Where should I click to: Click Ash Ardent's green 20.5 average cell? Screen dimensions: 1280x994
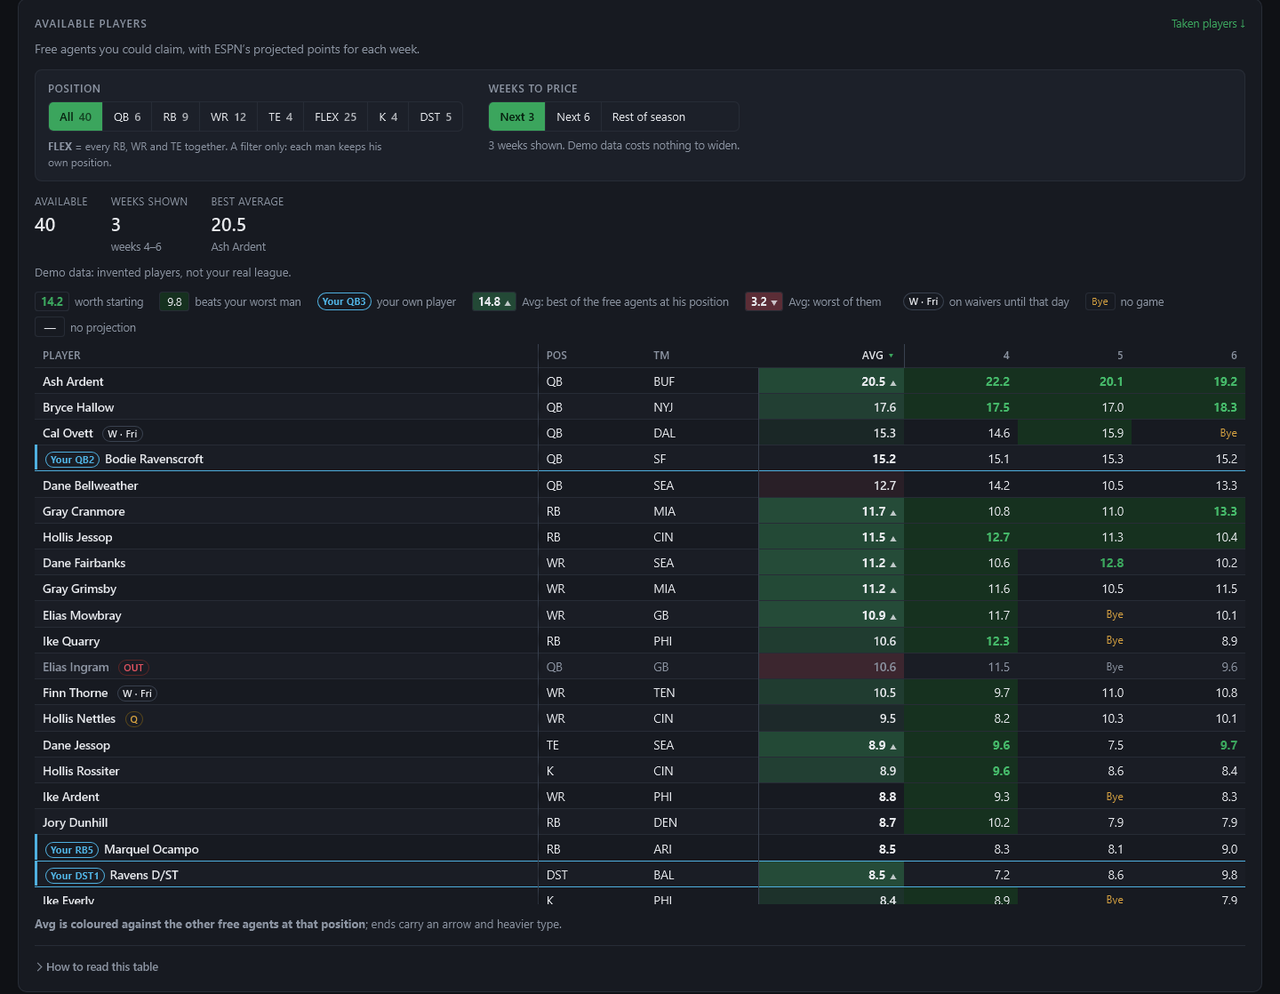tap(831, 381)
